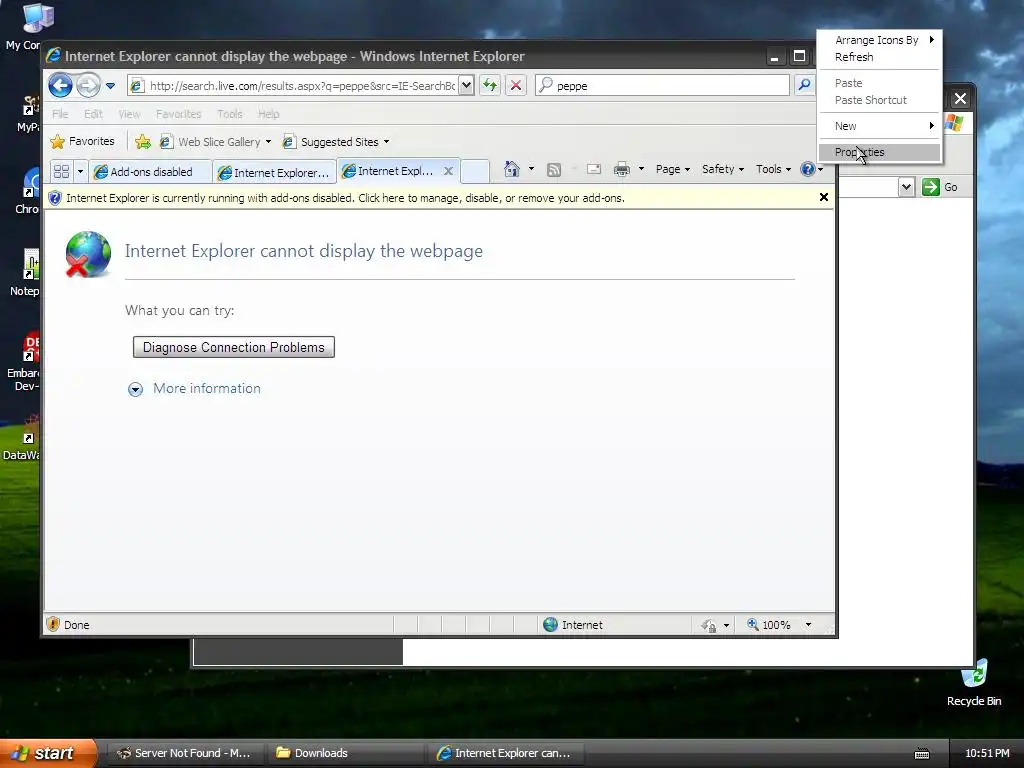Open the recent pages dropdown arrow
This screenshot has width=1024, height=768.
tap(110, 86)
